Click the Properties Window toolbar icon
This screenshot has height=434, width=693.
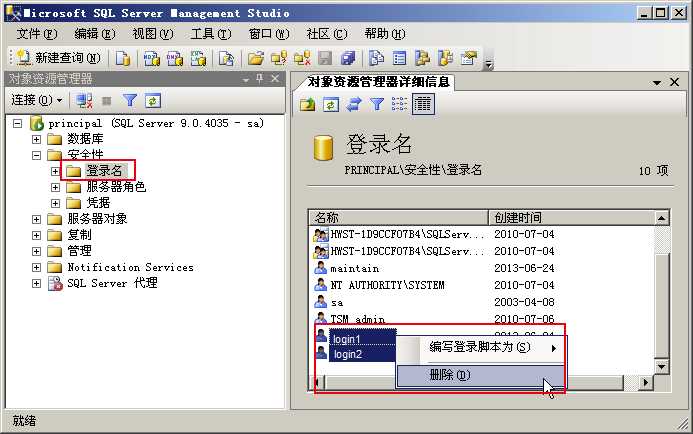point(469,58)
